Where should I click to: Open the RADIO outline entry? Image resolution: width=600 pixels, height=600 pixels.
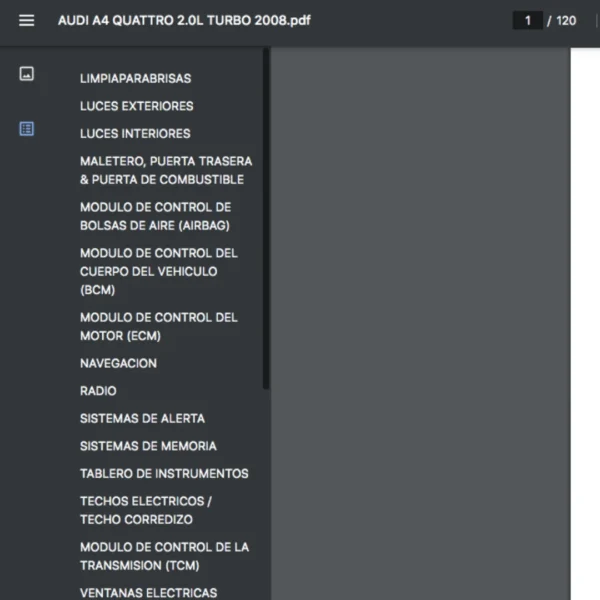coord(98,391)
